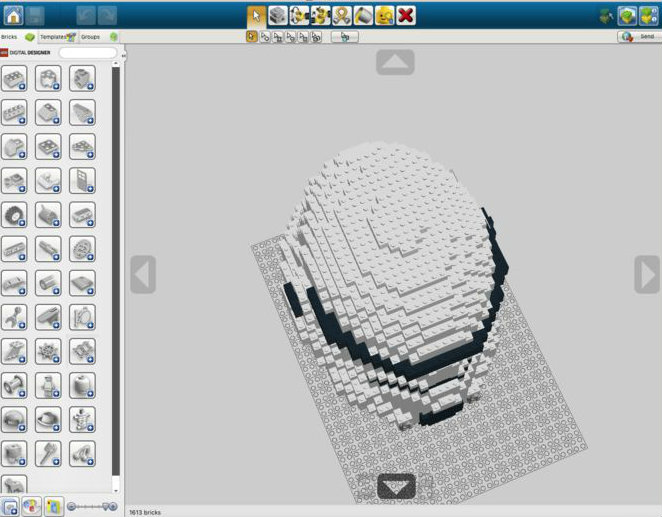
Task: Expand the basic 2x2 bricks category
Action: (14, 78)
